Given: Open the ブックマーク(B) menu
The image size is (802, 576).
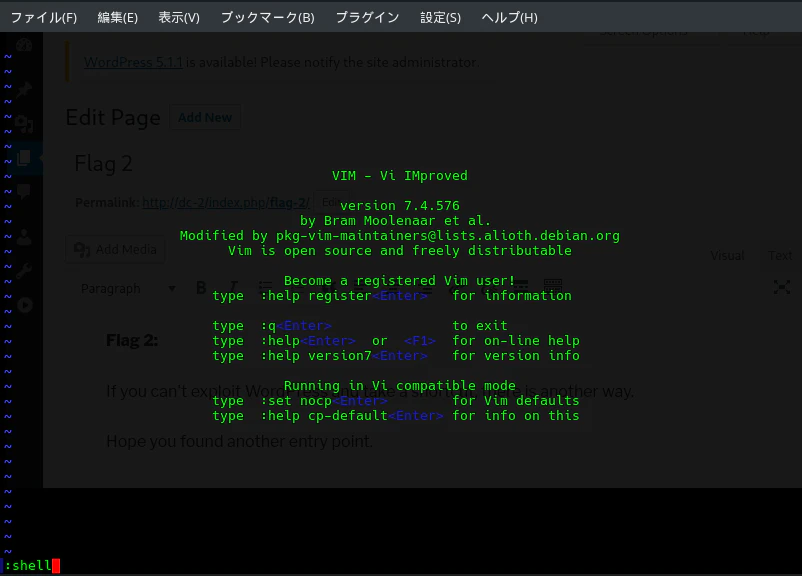Looking at the screenshot, I should (268, 17).
